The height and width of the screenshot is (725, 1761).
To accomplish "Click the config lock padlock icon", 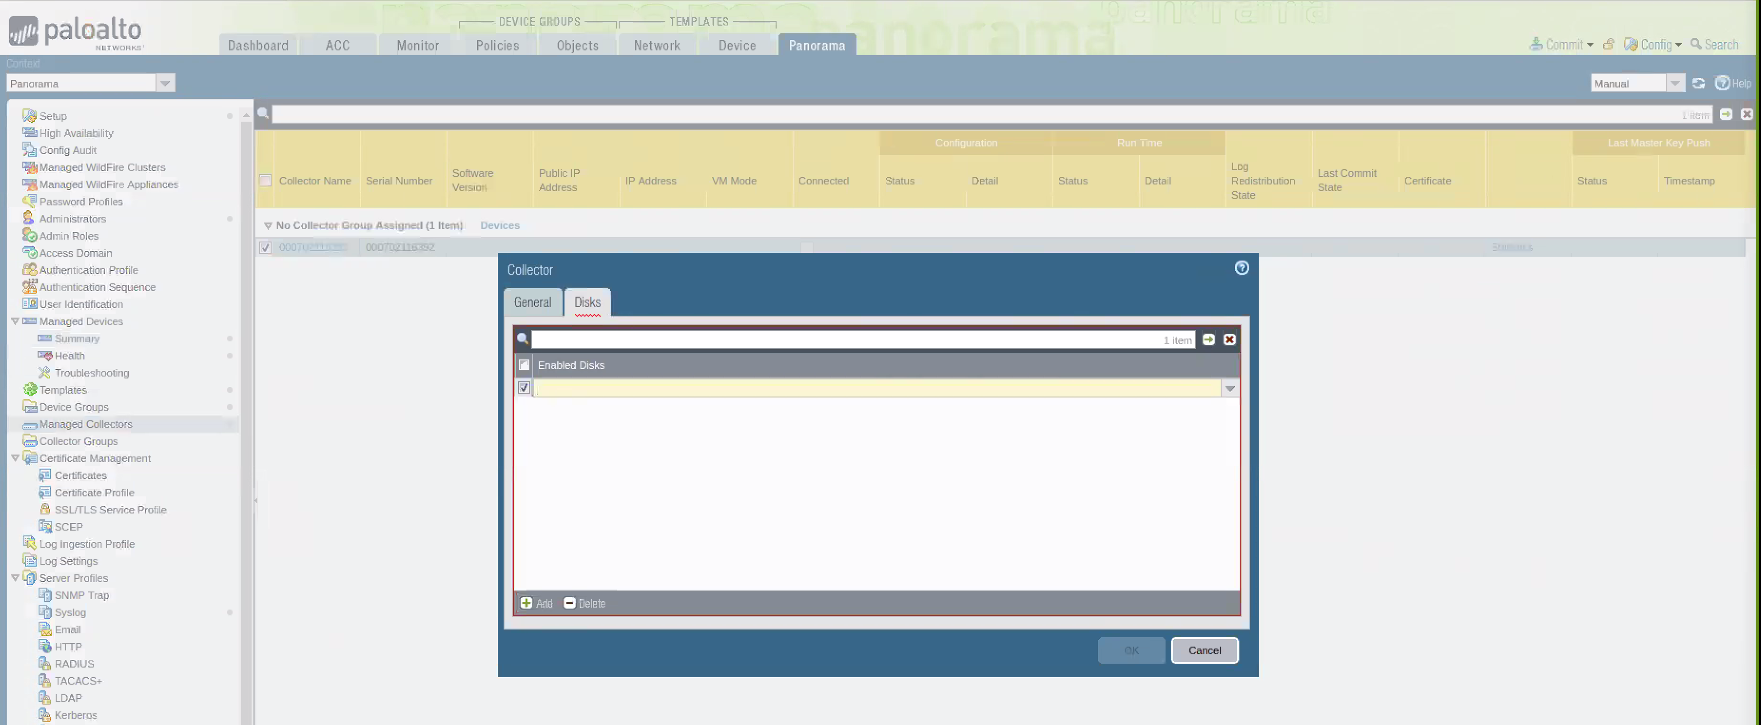I will click(x=1609, y=44).
